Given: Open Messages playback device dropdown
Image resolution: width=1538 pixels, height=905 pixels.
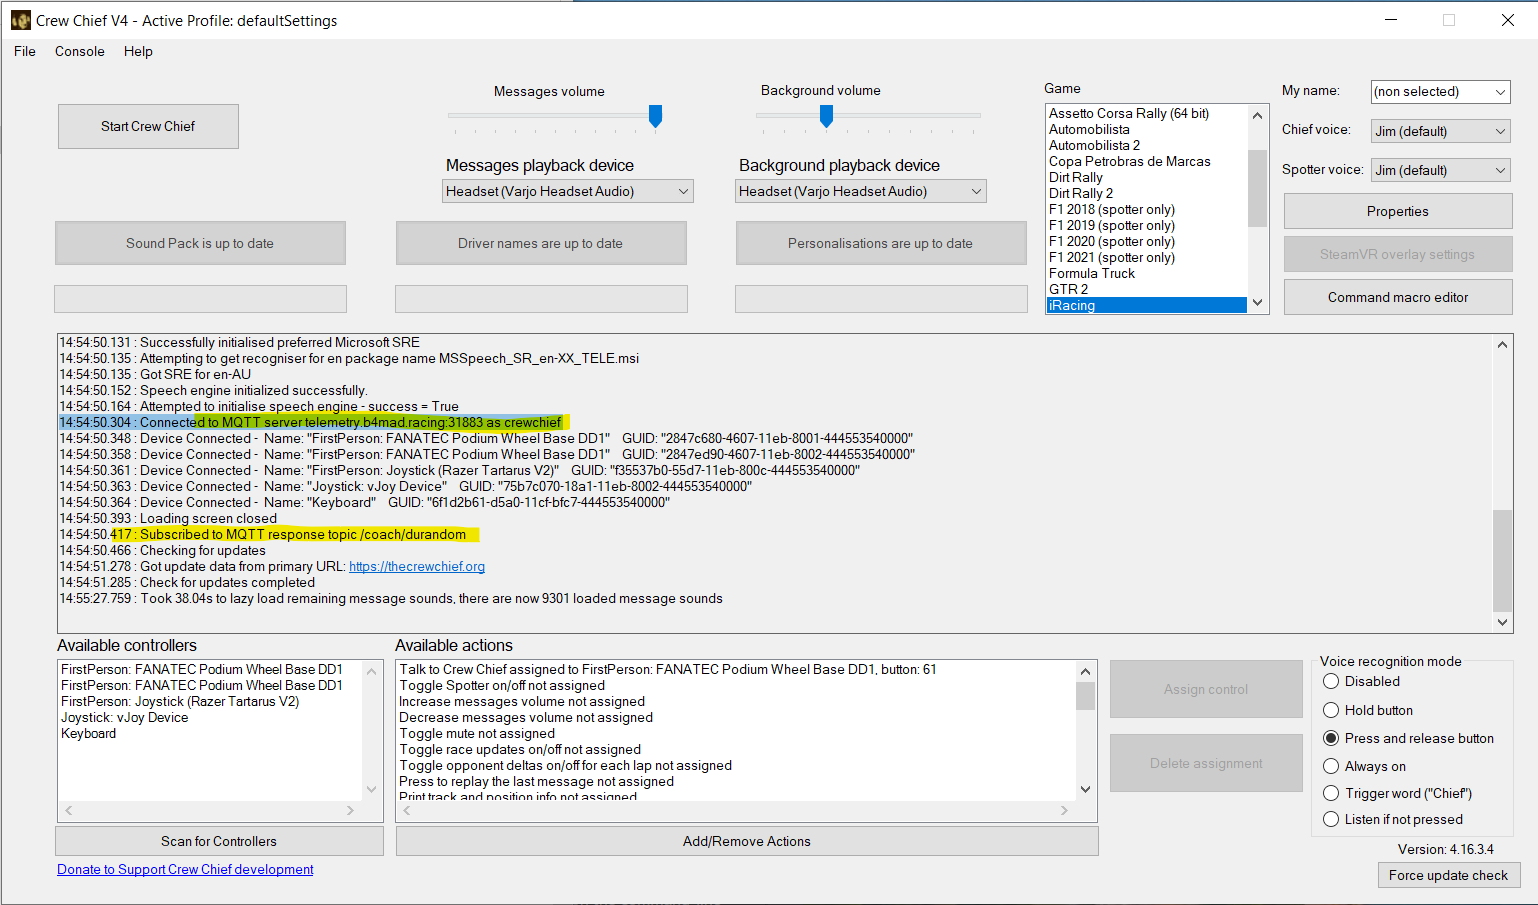Looking at the screenshot, I should [x=568, y=191].
